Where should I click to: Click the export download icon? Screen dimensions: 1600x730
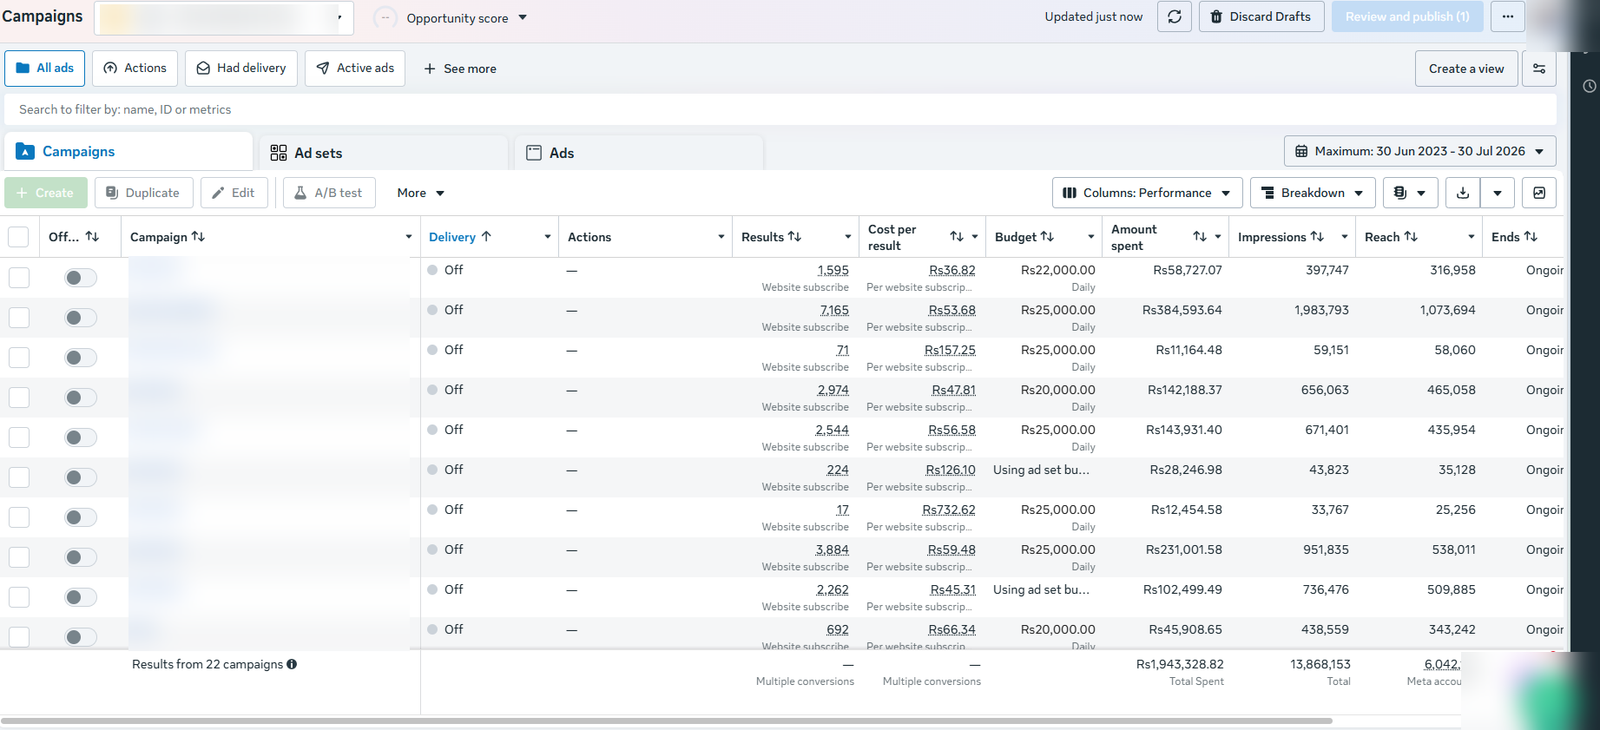coord(1462,193)
